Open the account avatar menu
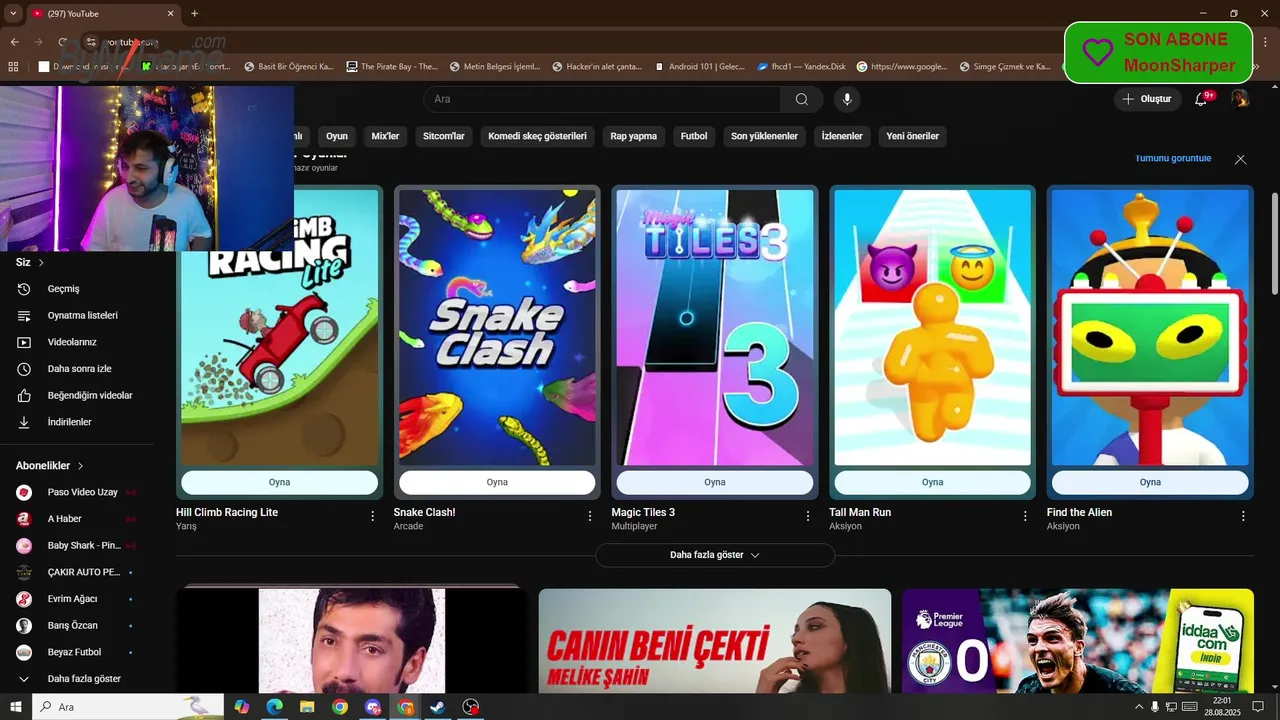 [1240, 98]
